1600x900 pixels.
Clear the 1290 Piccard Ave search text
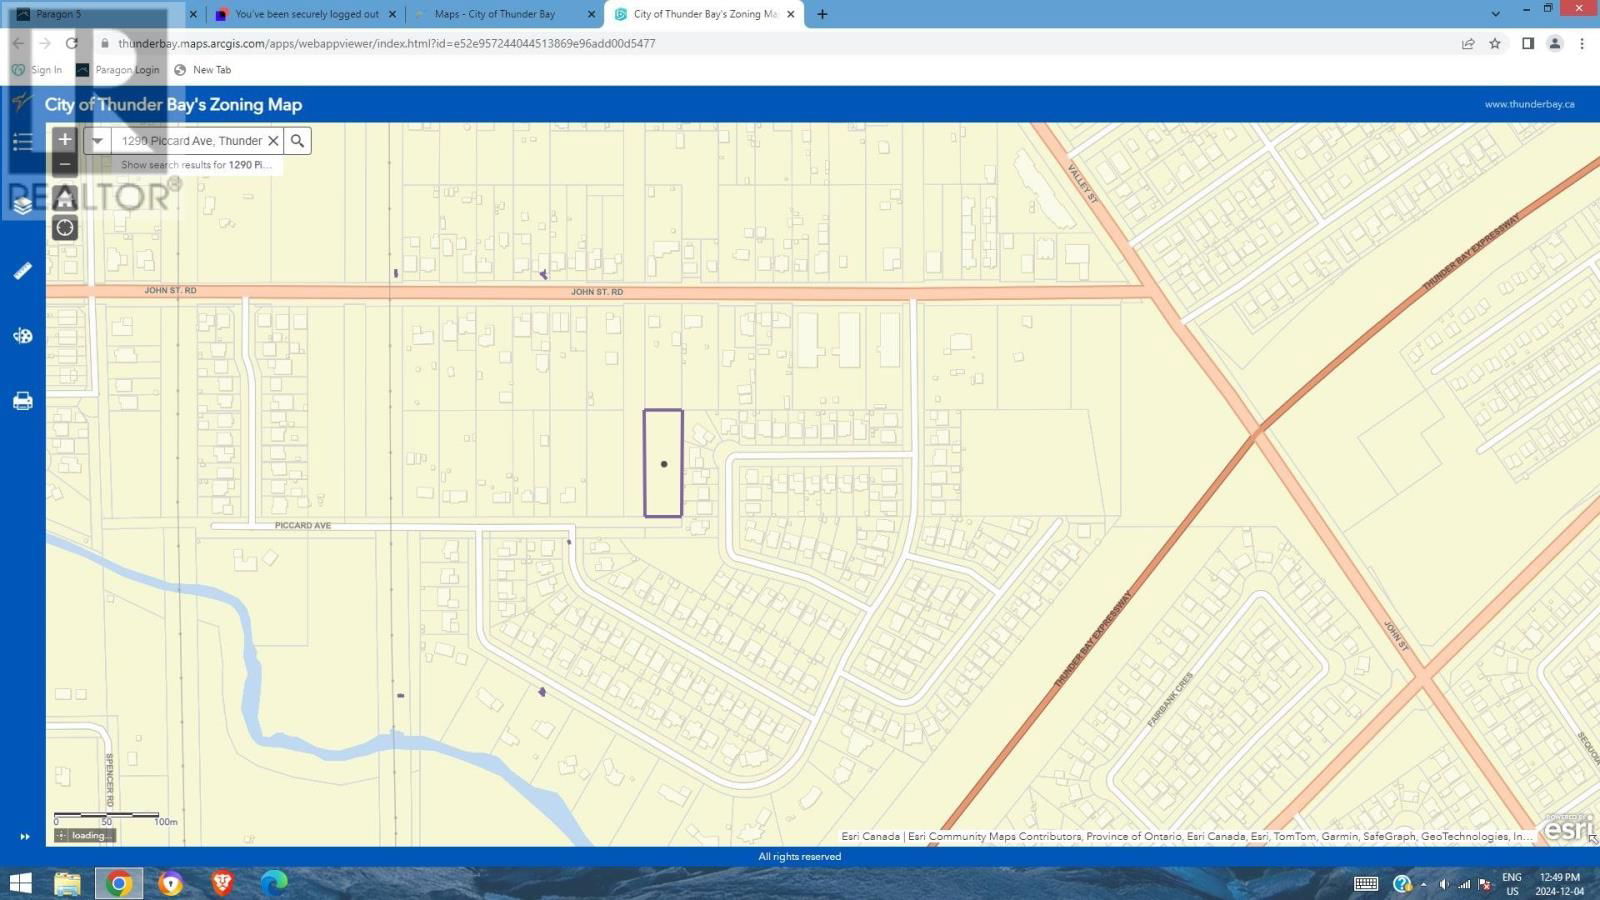tap(273, 141)
